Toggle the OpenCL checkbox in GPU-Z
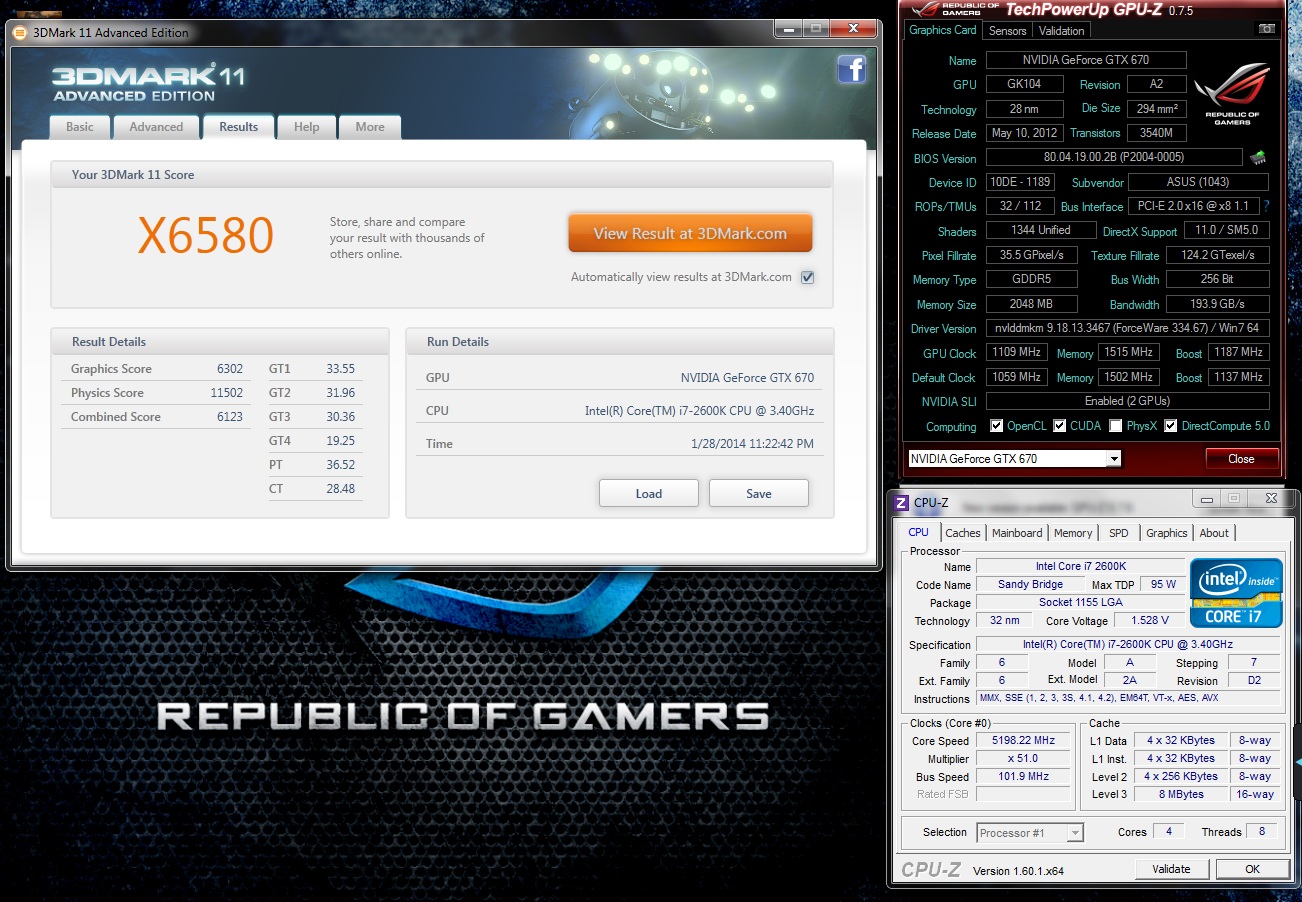The image size is (1302, 902). click(x=996, y=426)
